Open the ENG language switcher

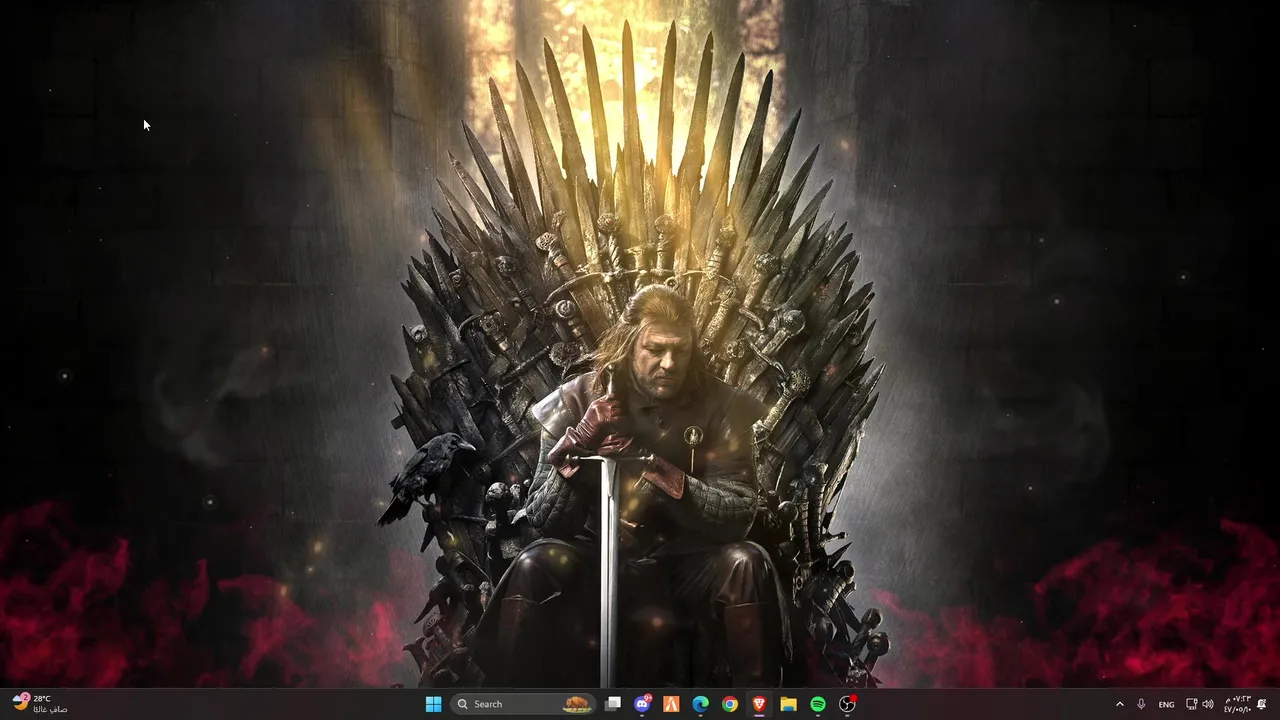pos(1166,704)
